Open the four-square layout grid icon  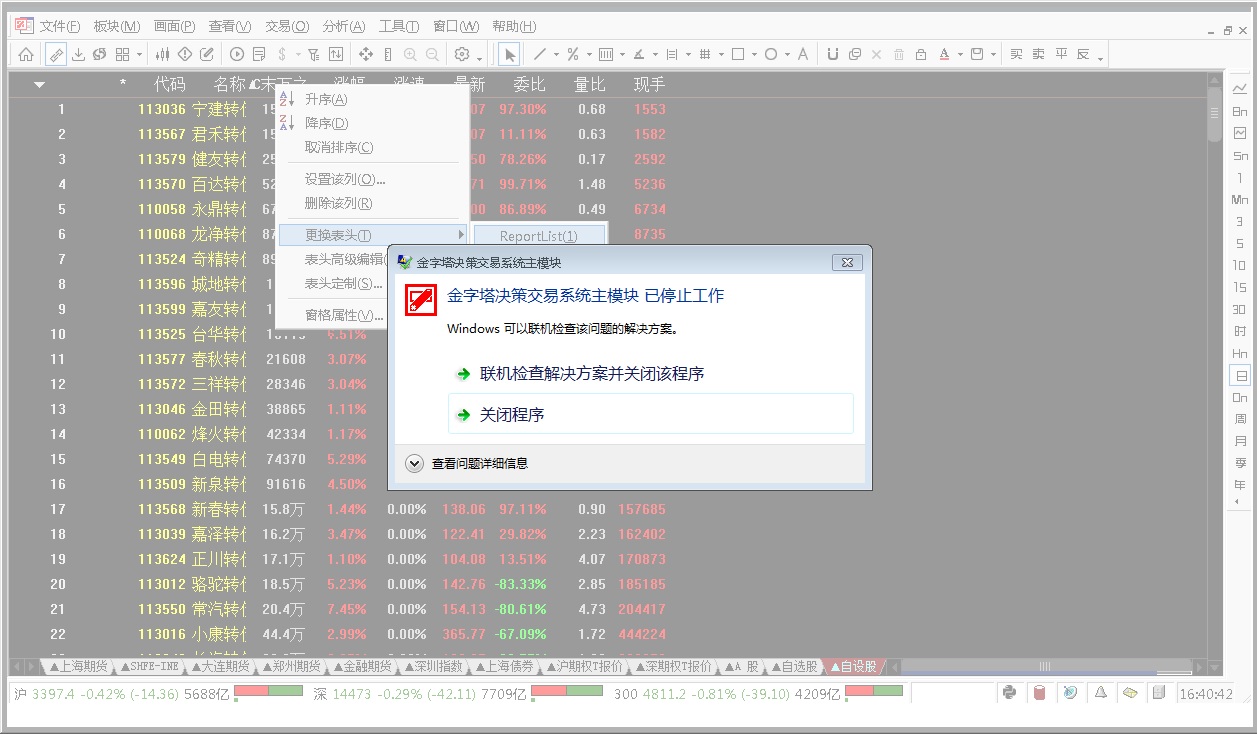[x=122, y=54]
